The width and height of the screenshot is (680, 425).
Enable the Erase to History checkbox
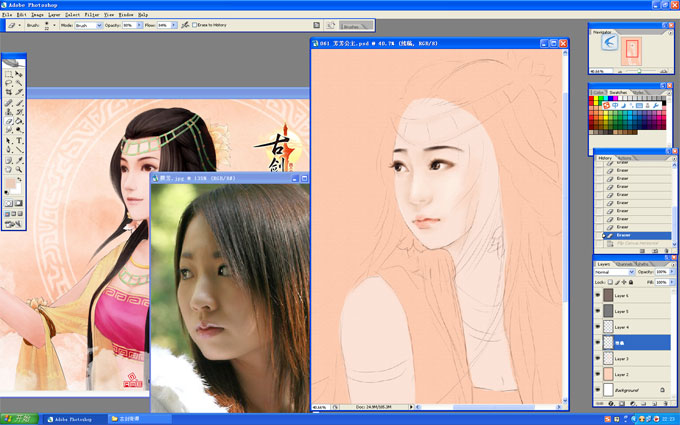tap(195, 25)
